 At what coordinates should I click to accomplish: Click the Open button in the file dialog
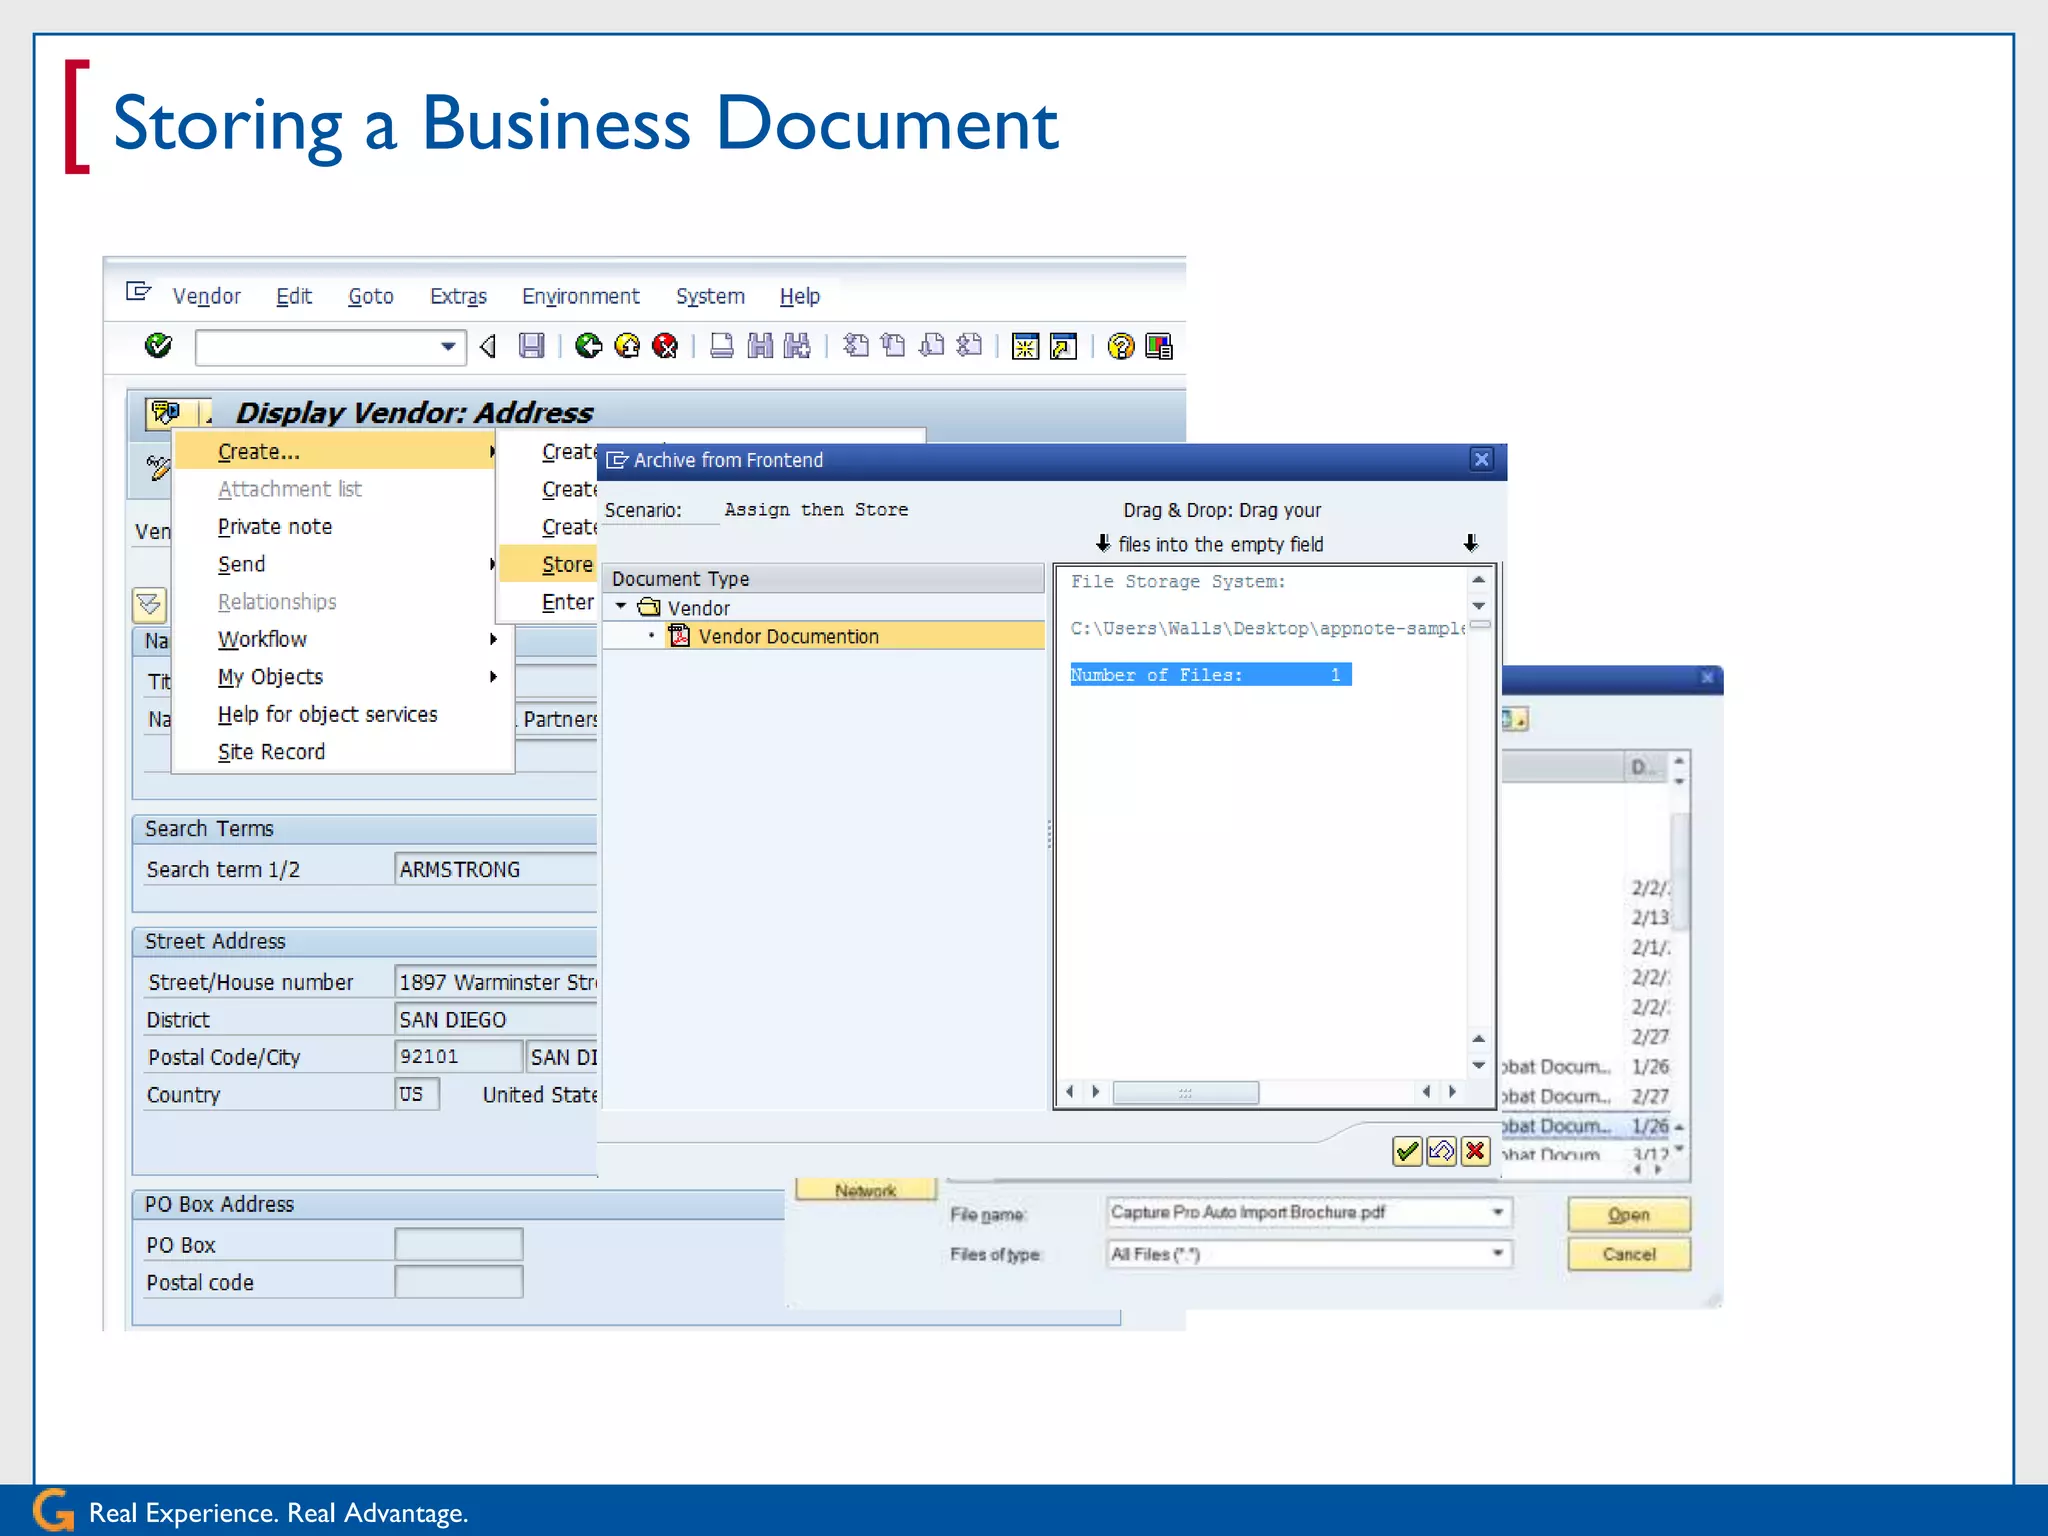(1629, 1214)
